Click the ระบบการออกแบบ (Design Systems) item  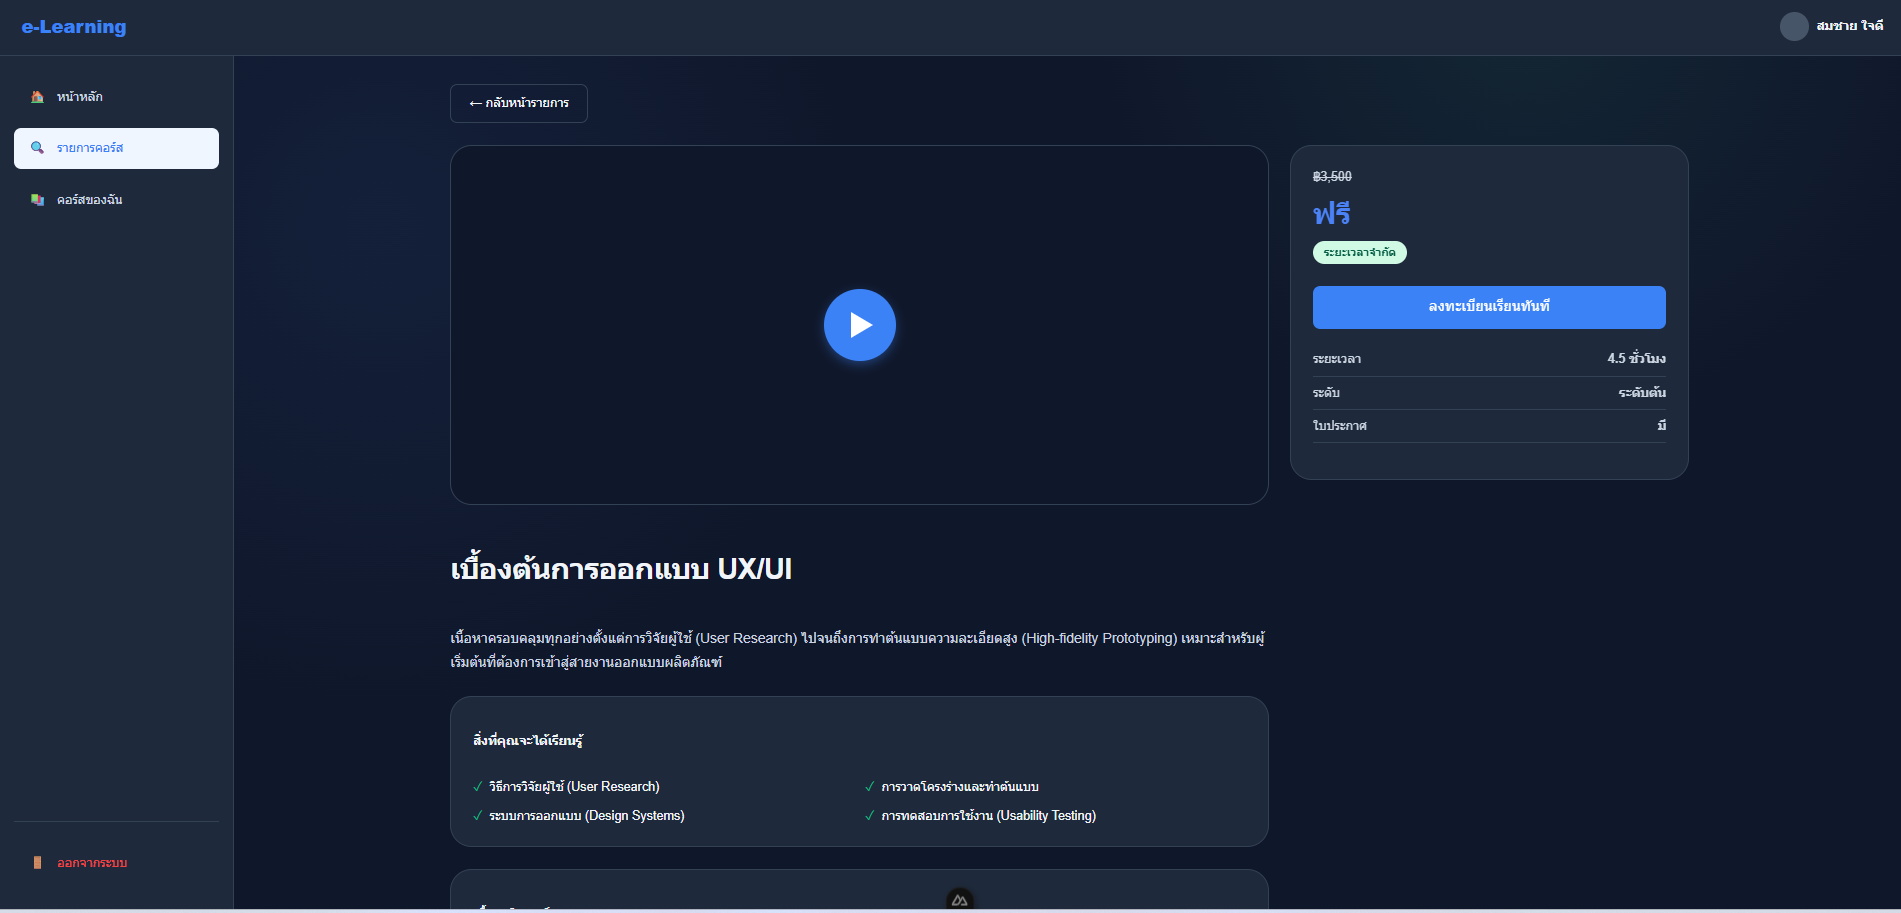coord(586,816)
